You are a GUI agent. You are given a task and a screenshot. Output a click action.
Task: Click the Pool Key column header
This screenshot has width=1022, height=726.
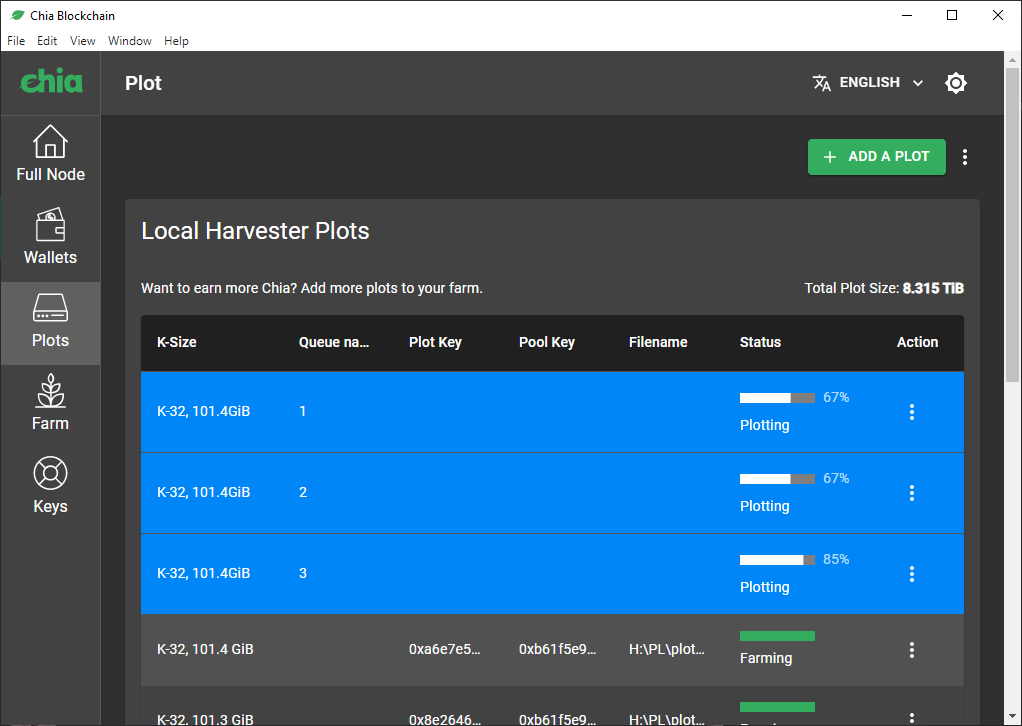546,342
